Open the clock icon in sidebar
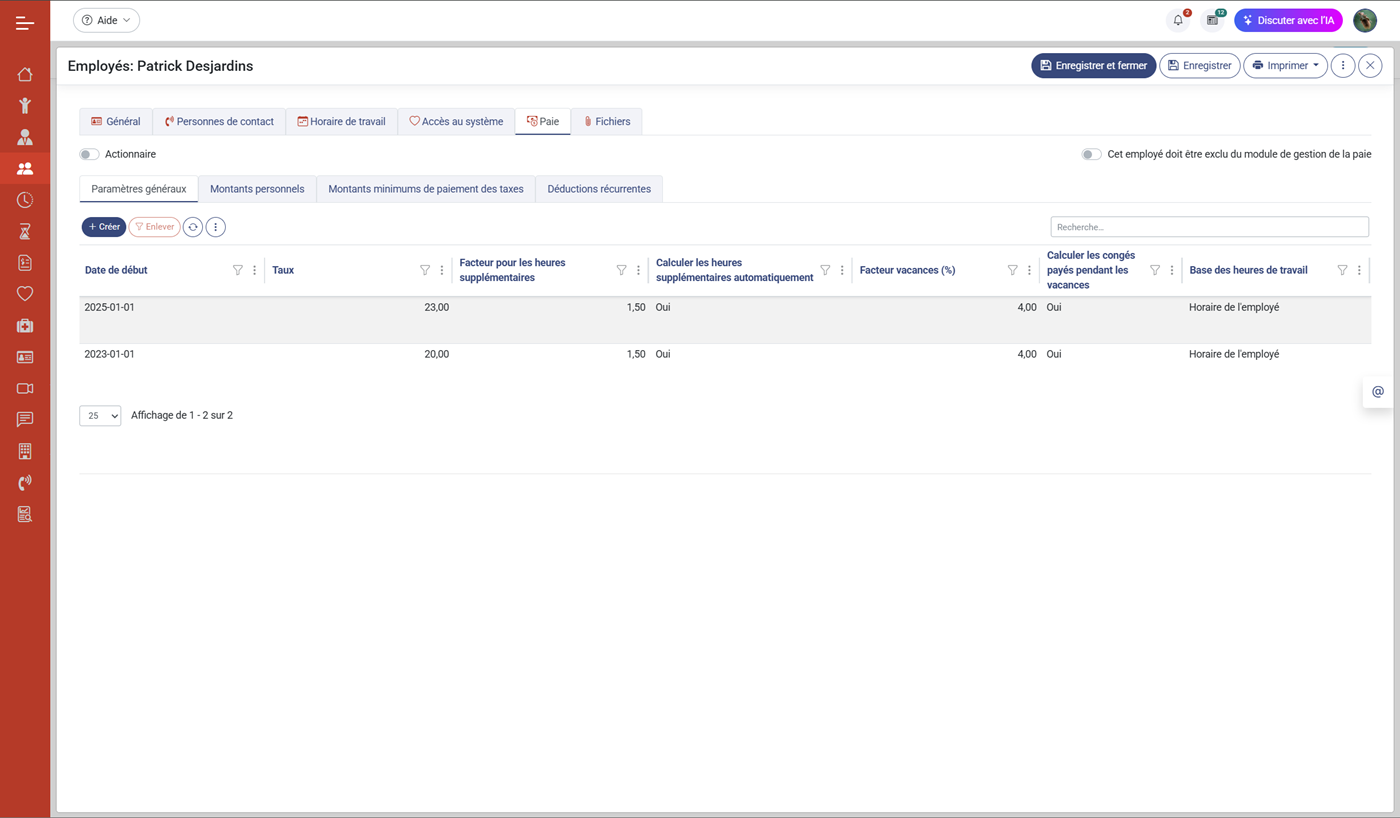Screen dimensions: 1400x818 25,200
